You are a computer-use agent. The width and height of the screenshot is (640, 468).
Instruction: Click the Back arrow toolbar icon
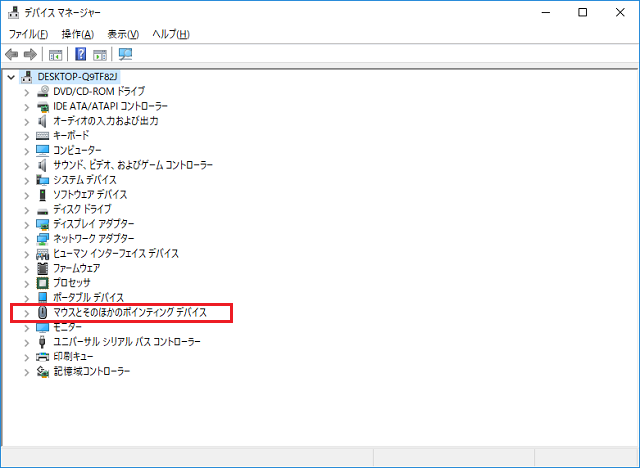(x=11, y=54)
